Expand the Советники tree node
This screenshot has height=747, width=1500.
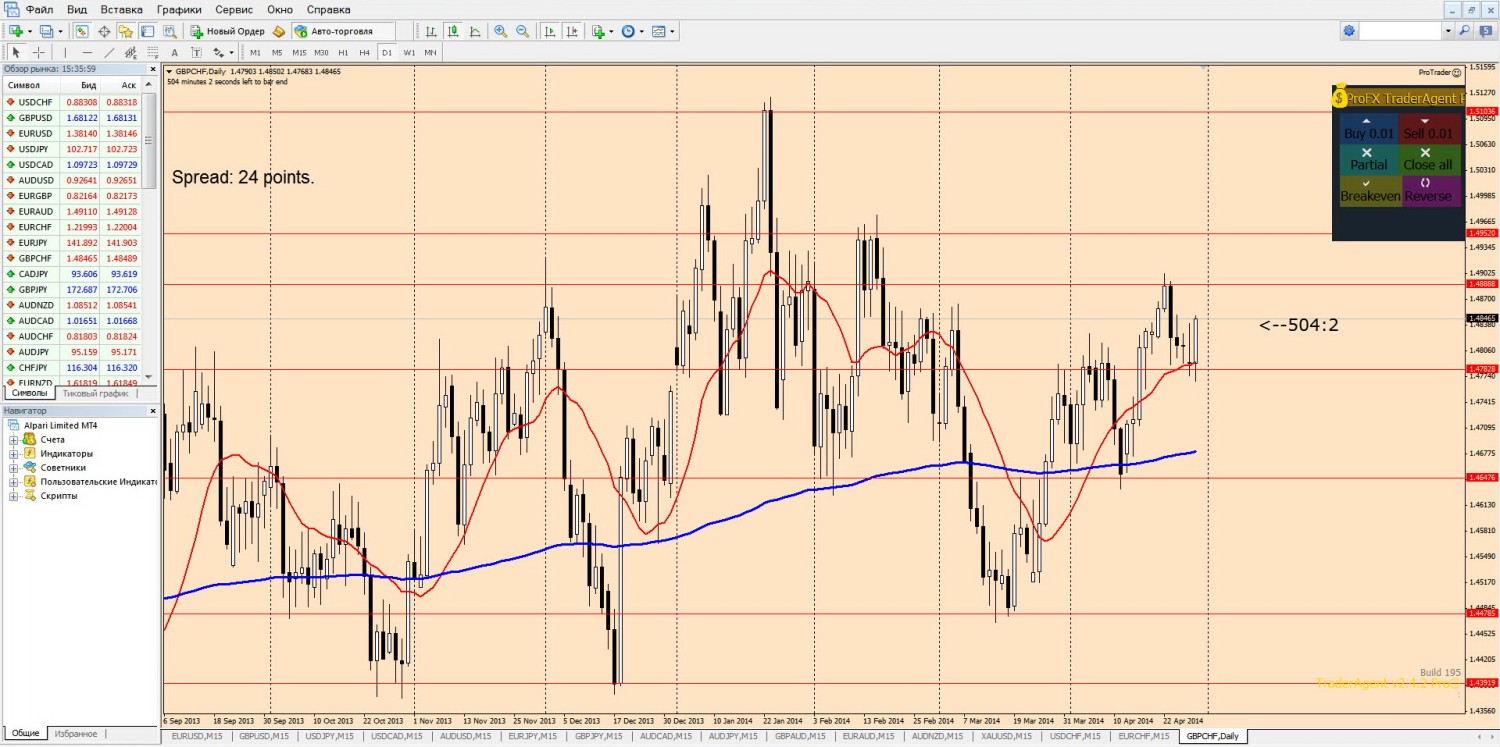click(14, 467)
